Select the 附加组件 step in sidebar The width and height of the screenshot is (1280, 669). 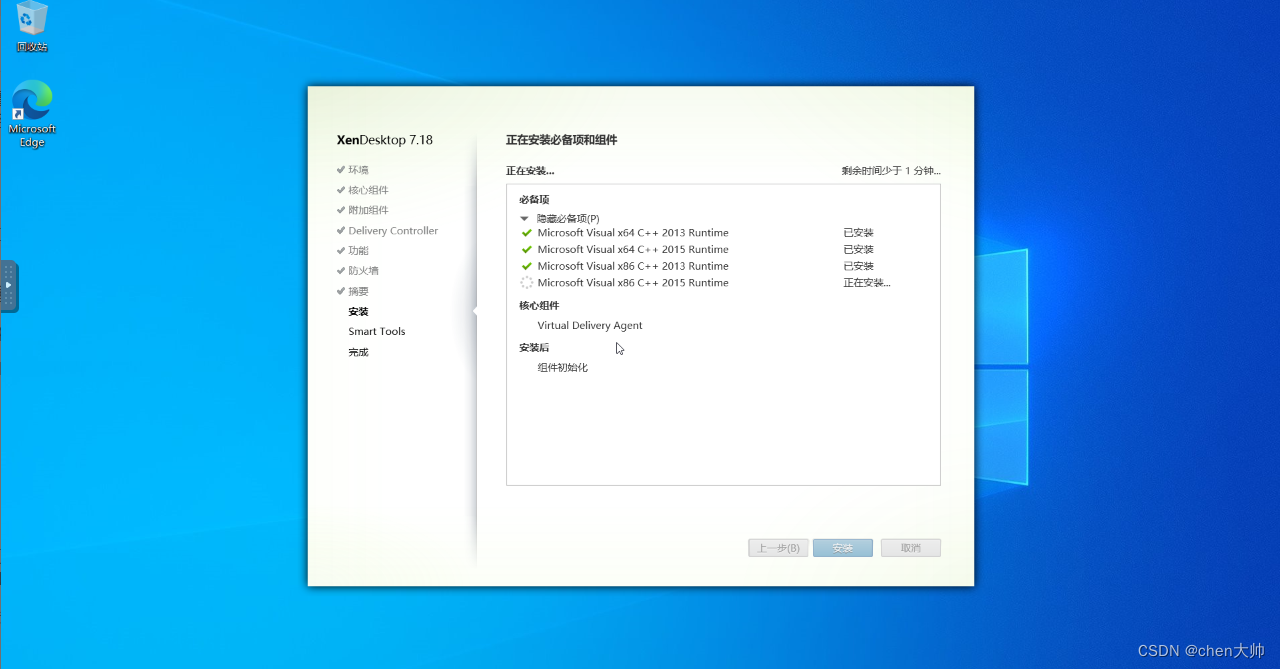coord(368,210)
